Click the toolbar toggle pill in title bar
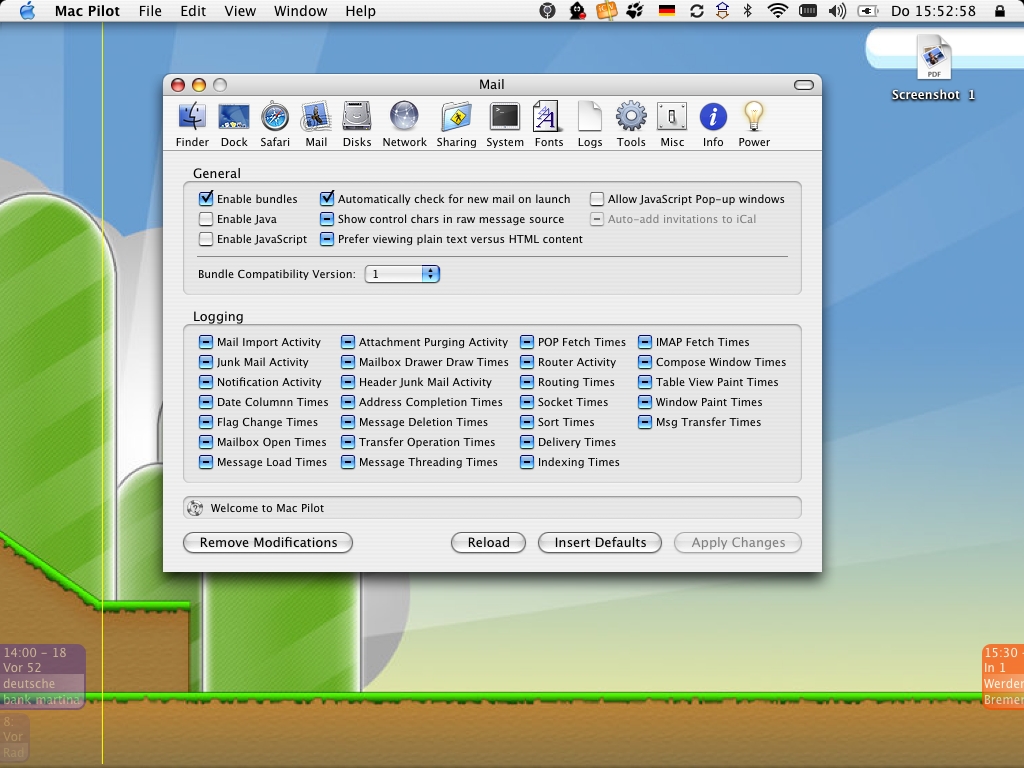 tap(804, 85)
